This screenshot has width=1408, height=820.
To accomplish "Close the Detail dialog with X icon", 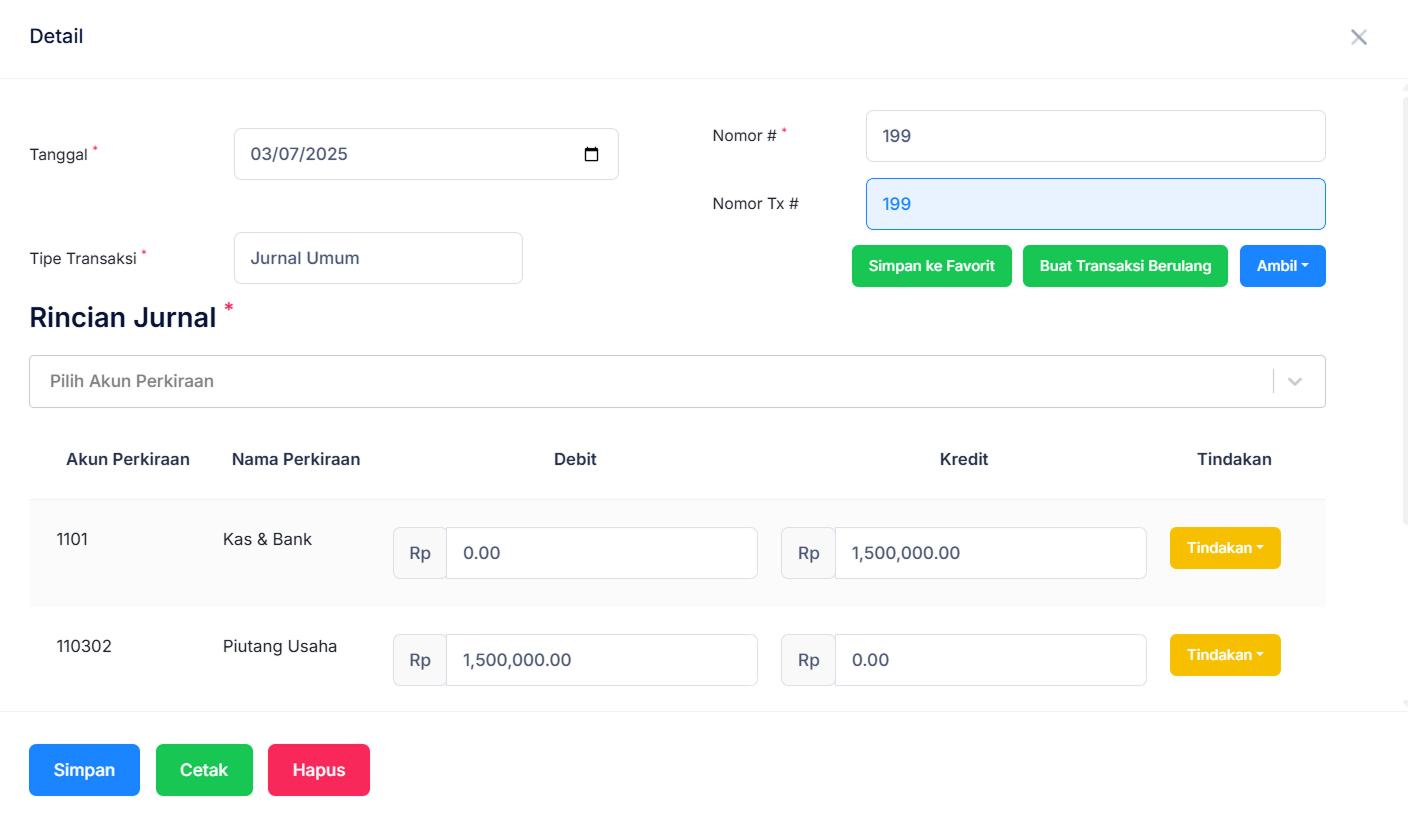I will pyautogui.click(x=1358, y=38).
